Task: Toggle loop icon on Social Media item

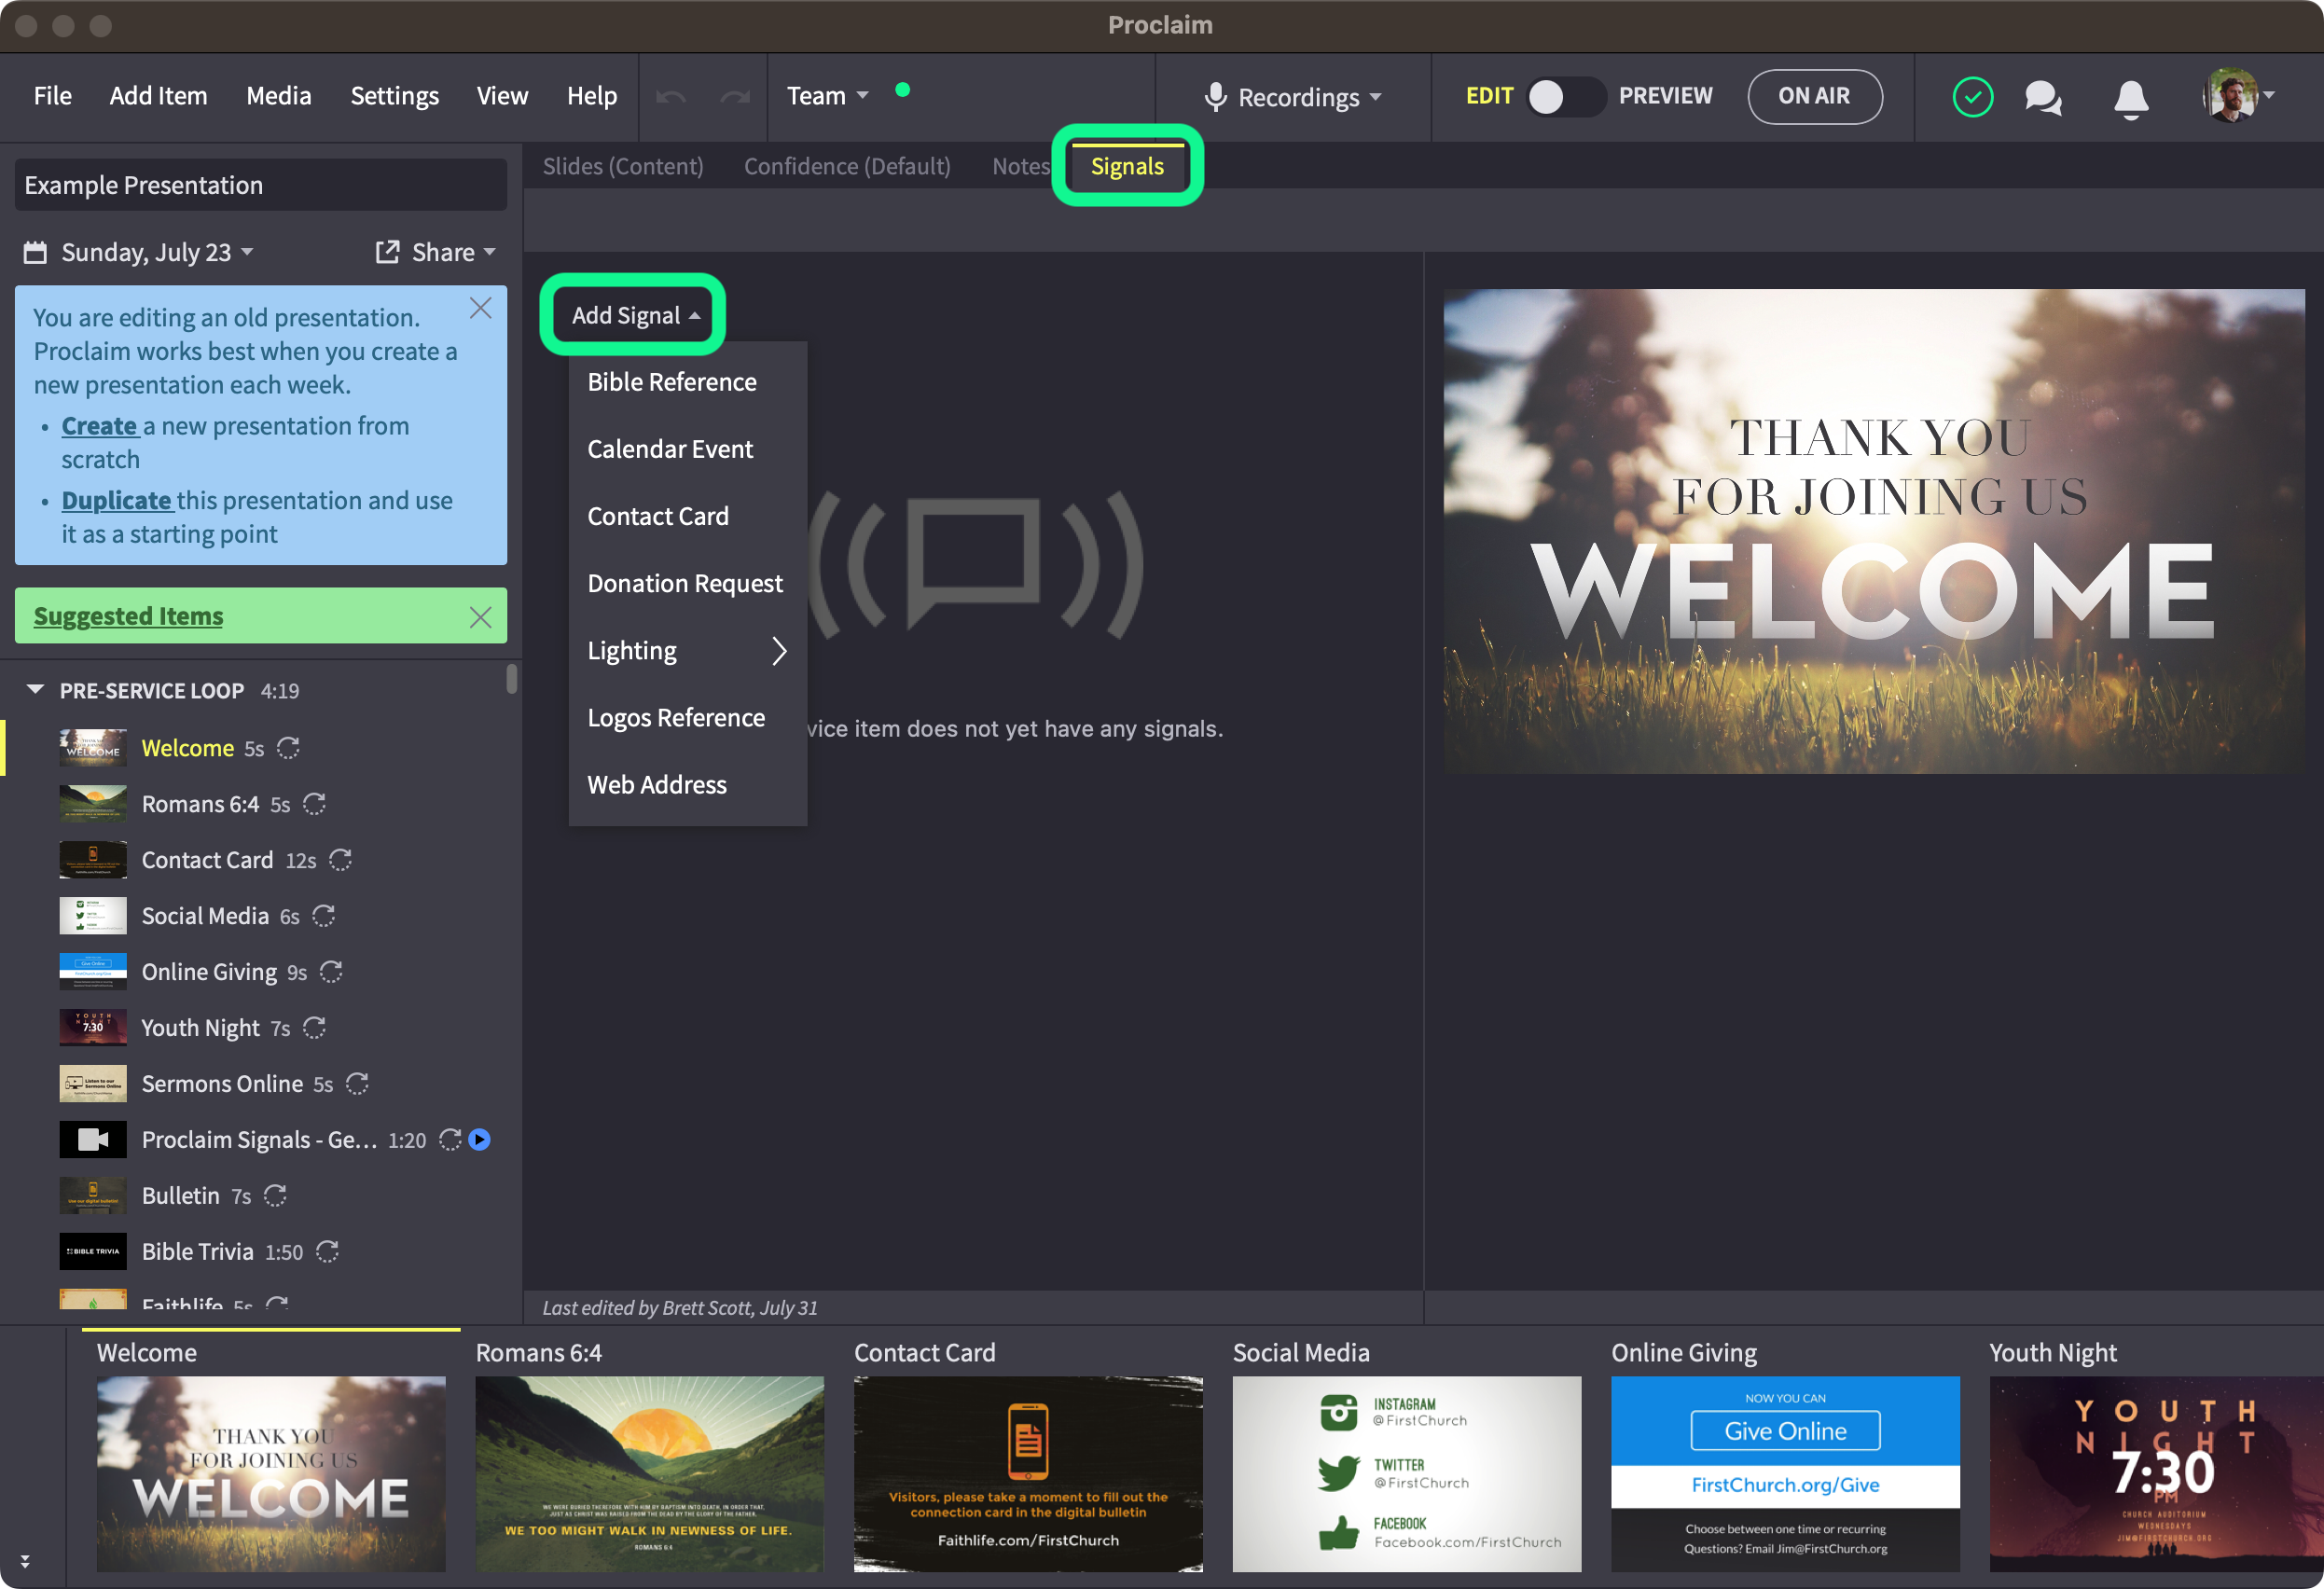Action: (323, 916)
